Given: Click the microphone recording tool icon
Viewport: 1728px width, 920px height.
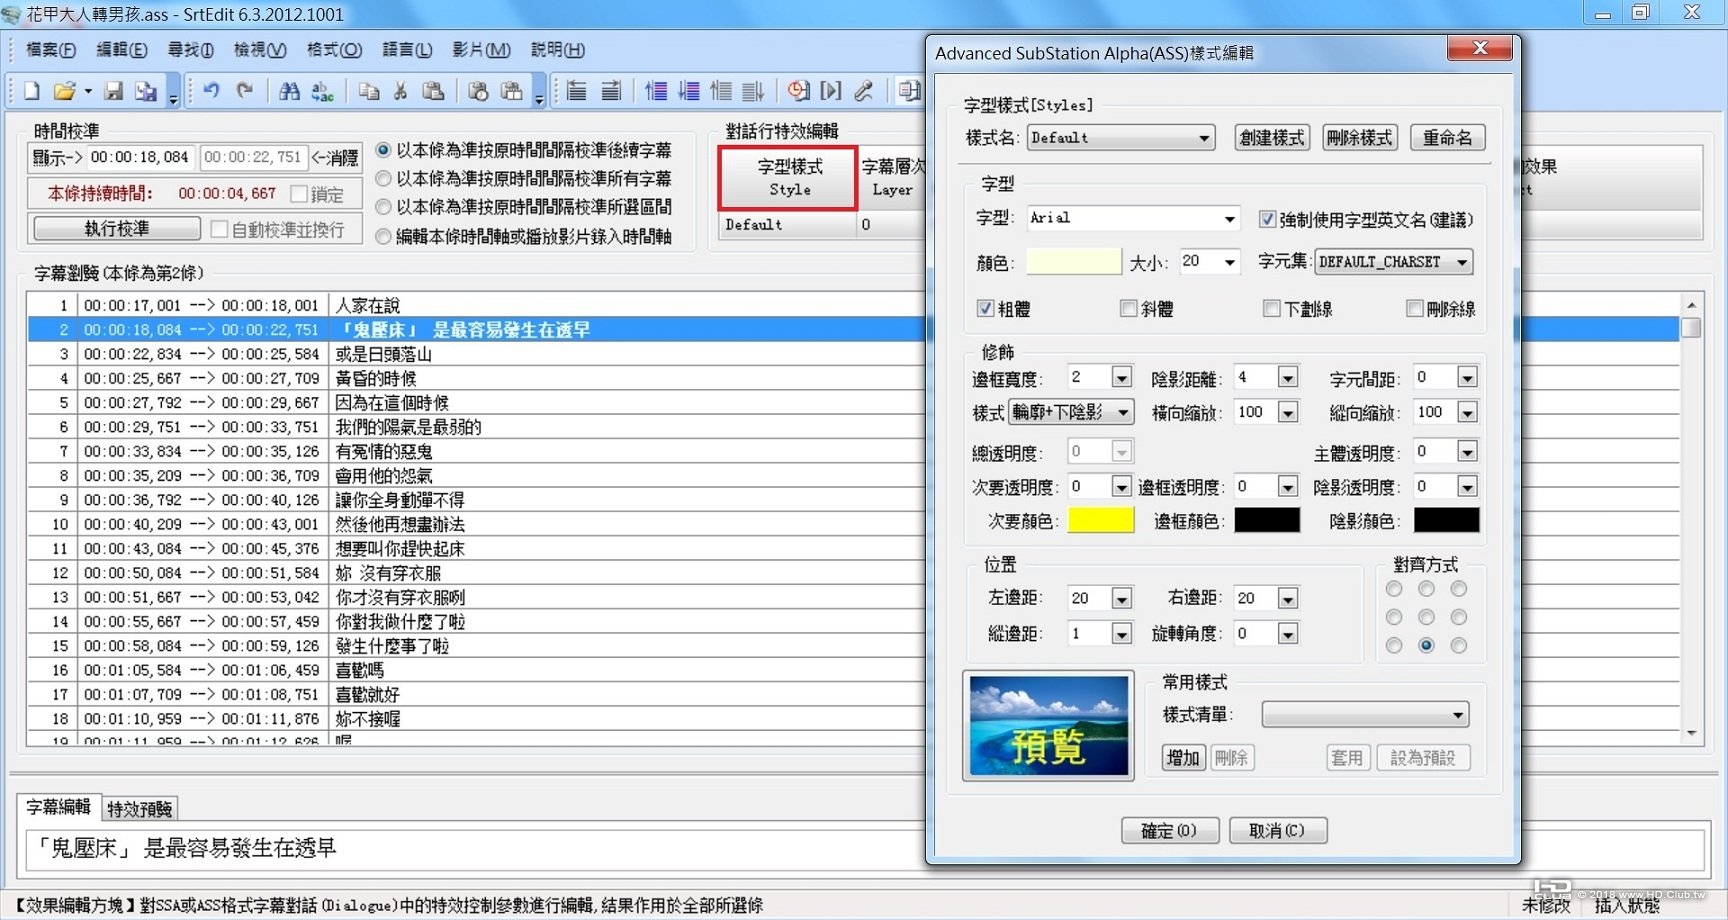Looking at the screenshot, I should click(864, 92).
